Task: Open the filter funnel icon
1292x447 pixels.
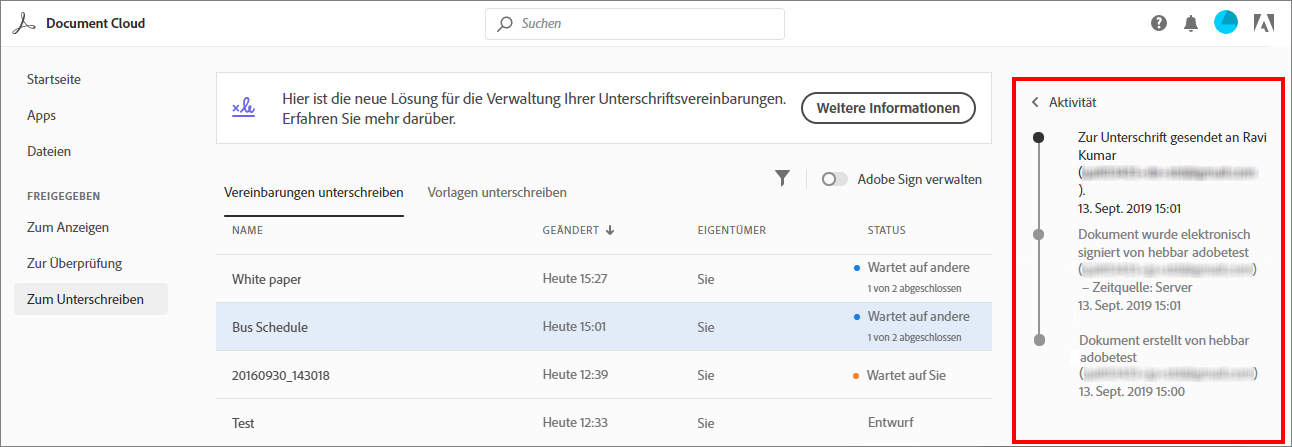Action: coord(782,178)
